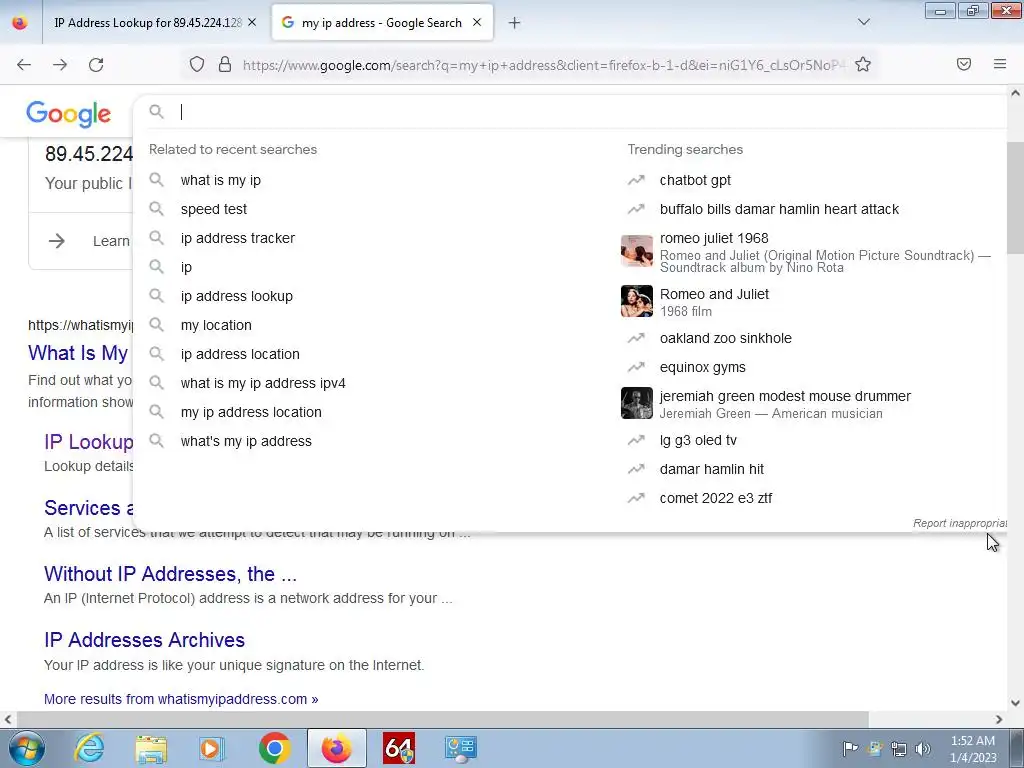This screenshot has height=768, width=1024.
Task: Open 'More results from whatismyipaddress.com'
Action: click(x=181, y=699)
